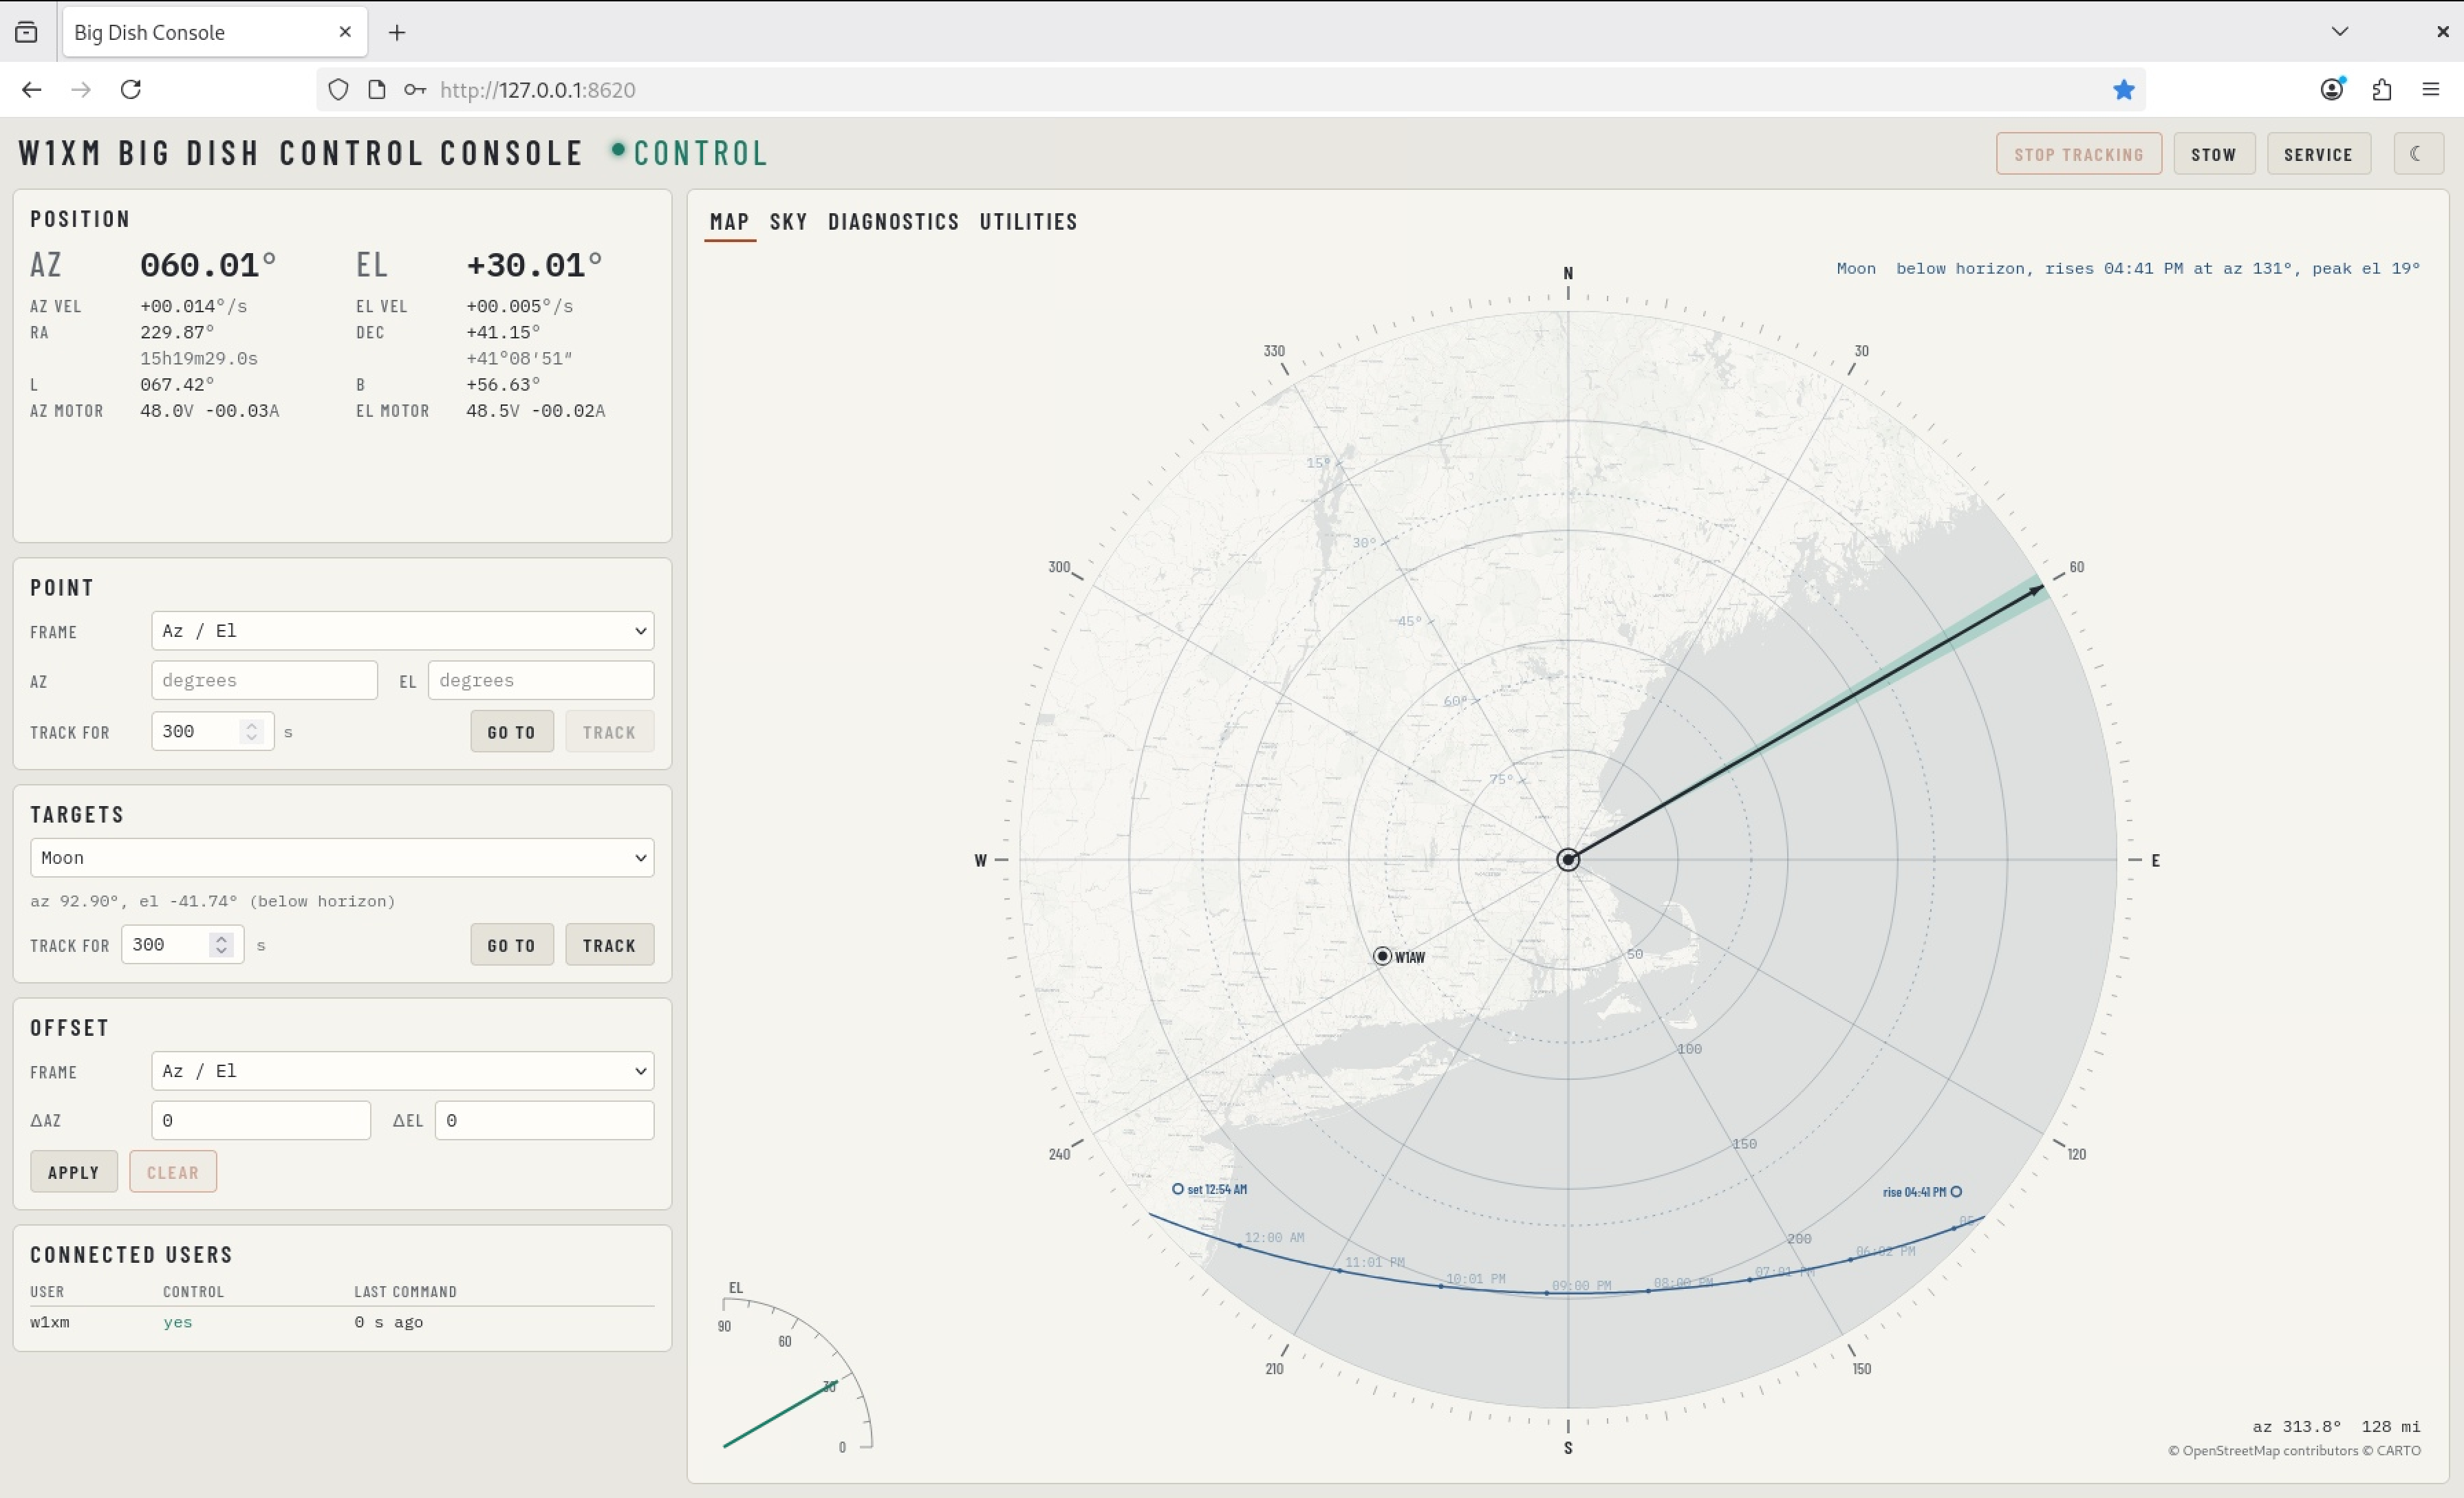
Task: Click the bookmark star icon
Action: [x=2123, y=90]
